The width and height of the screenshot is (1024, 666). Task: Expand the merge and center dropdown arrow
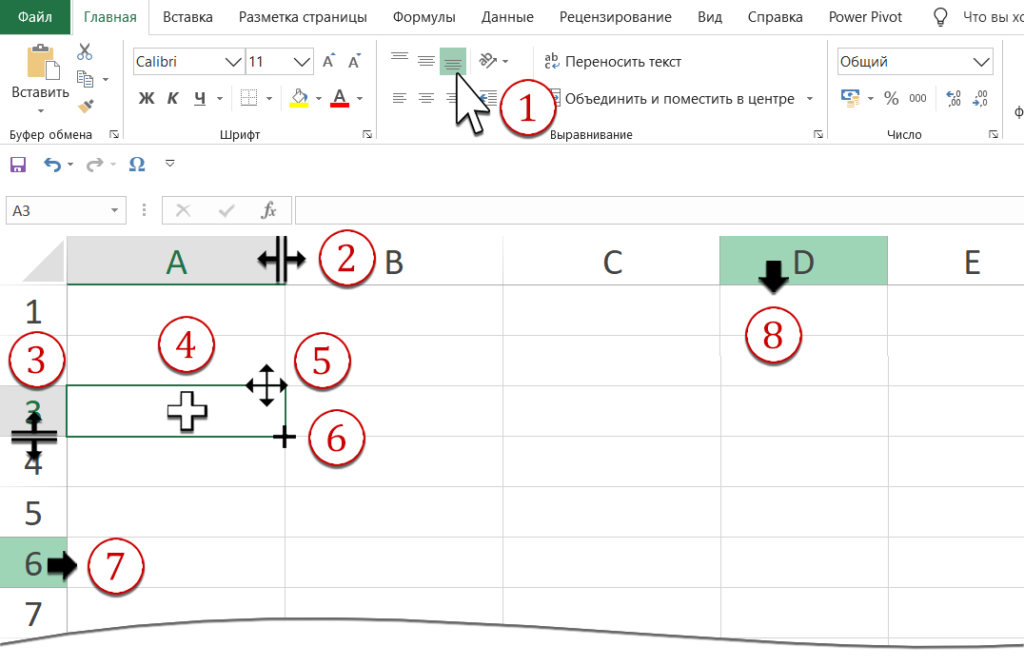(810, 99)
